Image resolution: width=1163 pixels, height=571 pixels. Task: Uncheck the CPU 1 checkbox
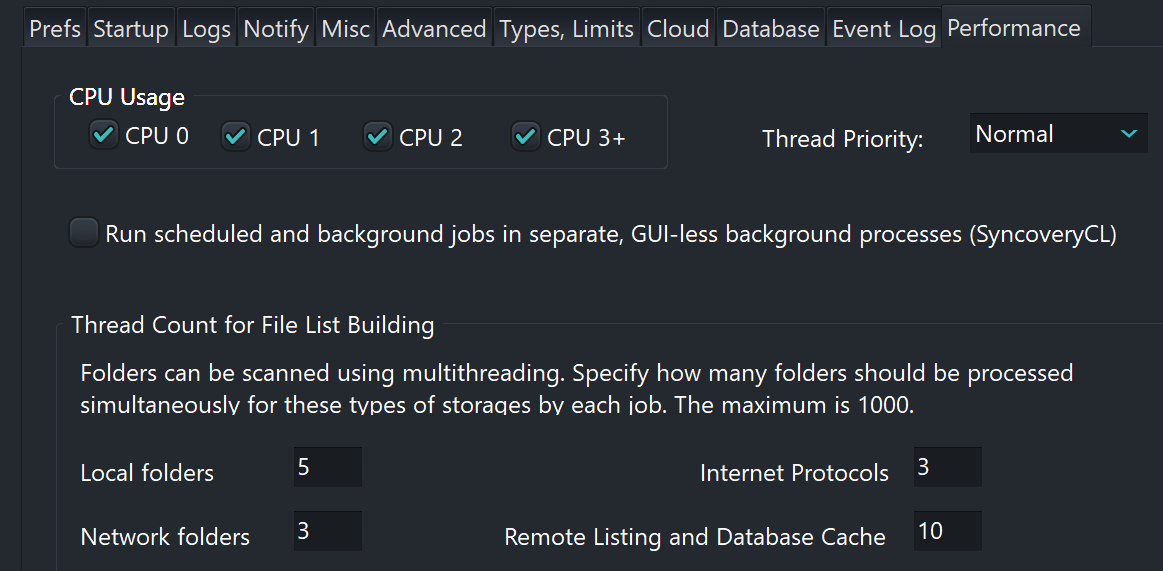point(236,135)
